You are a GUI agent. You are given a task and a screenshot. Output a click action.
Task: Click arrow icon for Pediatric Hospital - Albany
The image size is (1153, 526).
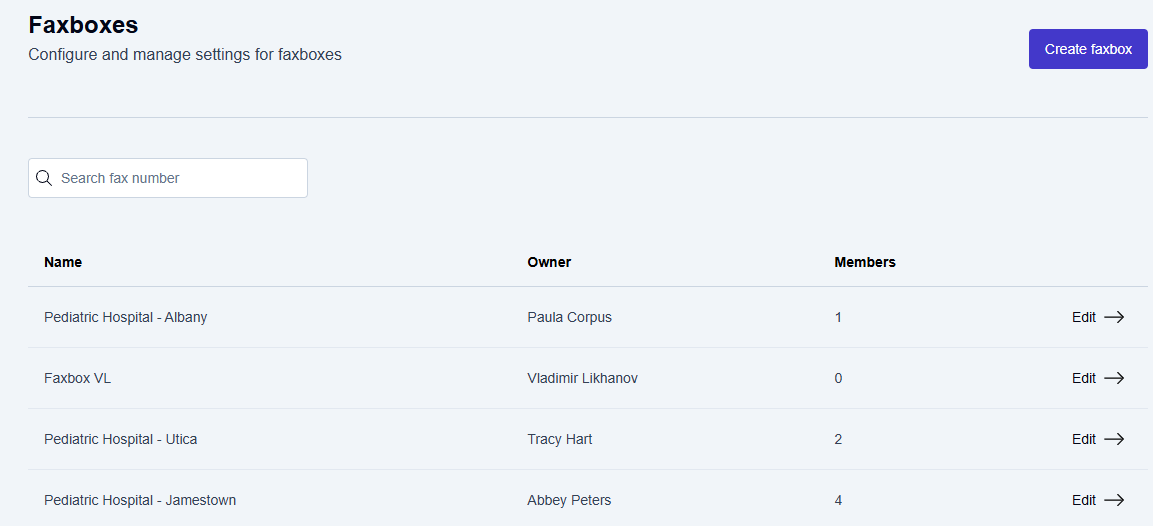[1114, 317]
